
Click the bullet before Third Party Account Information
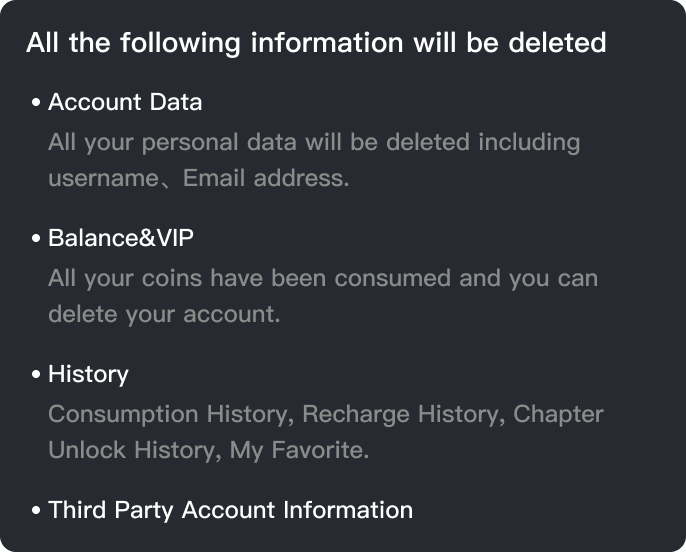tap(36, 510)
